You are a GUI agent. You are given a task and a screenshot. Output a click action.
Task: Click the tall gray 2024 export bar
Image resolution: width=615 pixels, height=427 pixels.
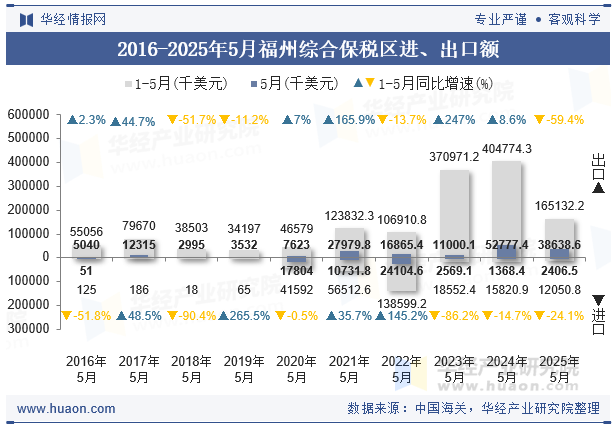[506, 209]
